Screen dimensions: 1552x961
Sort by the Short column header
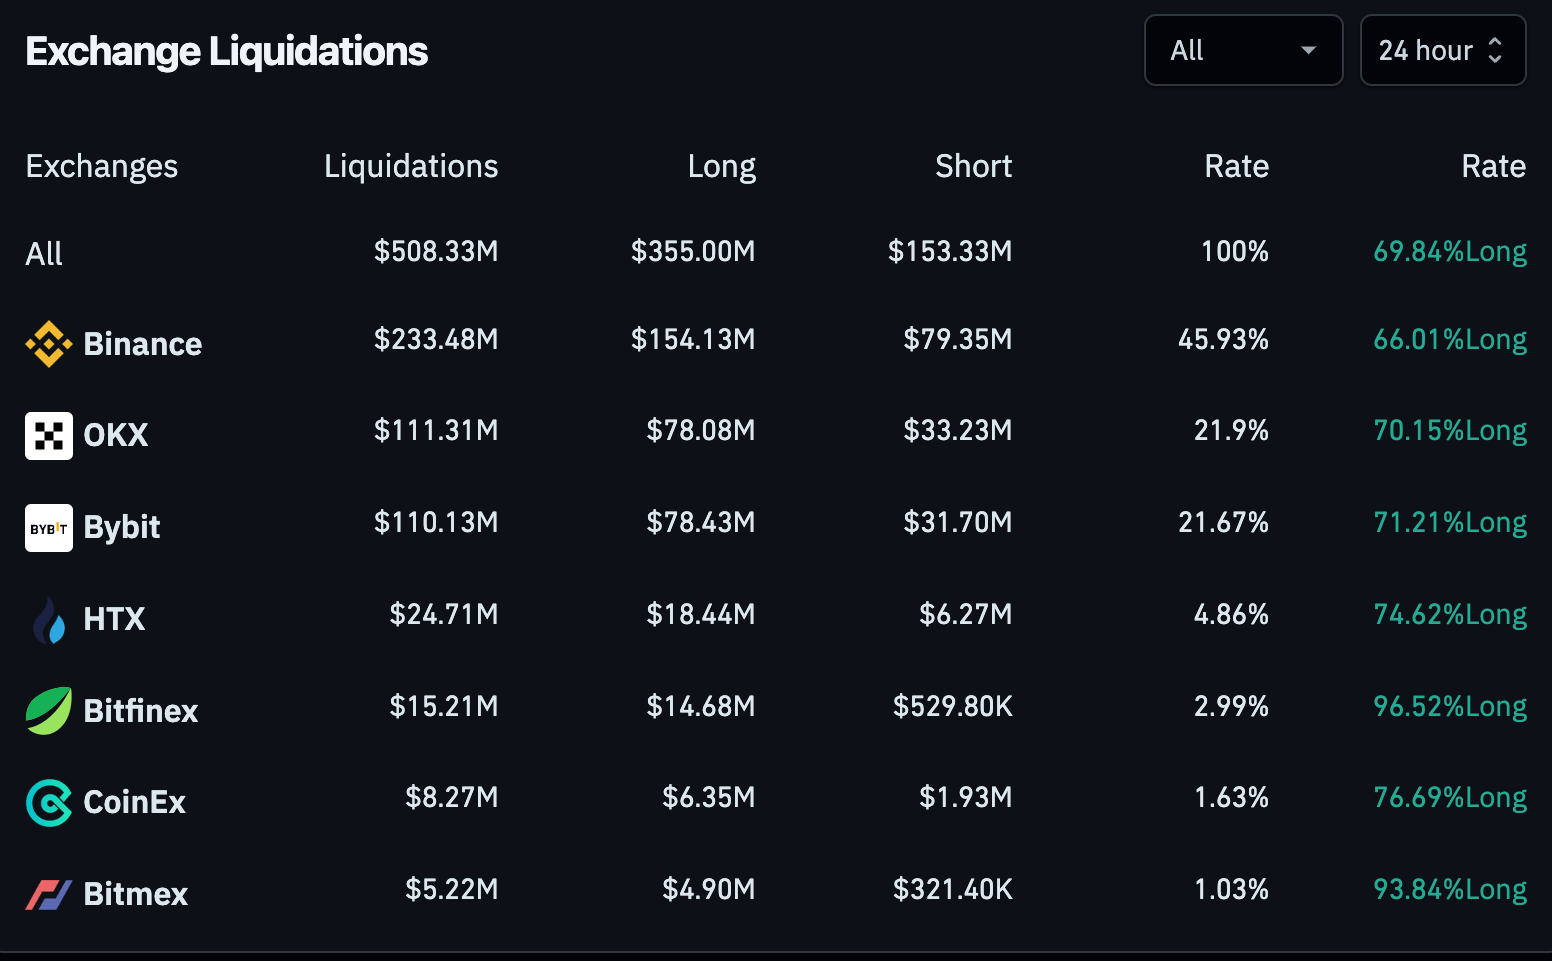pyautogui.click(x=973, y=166)
